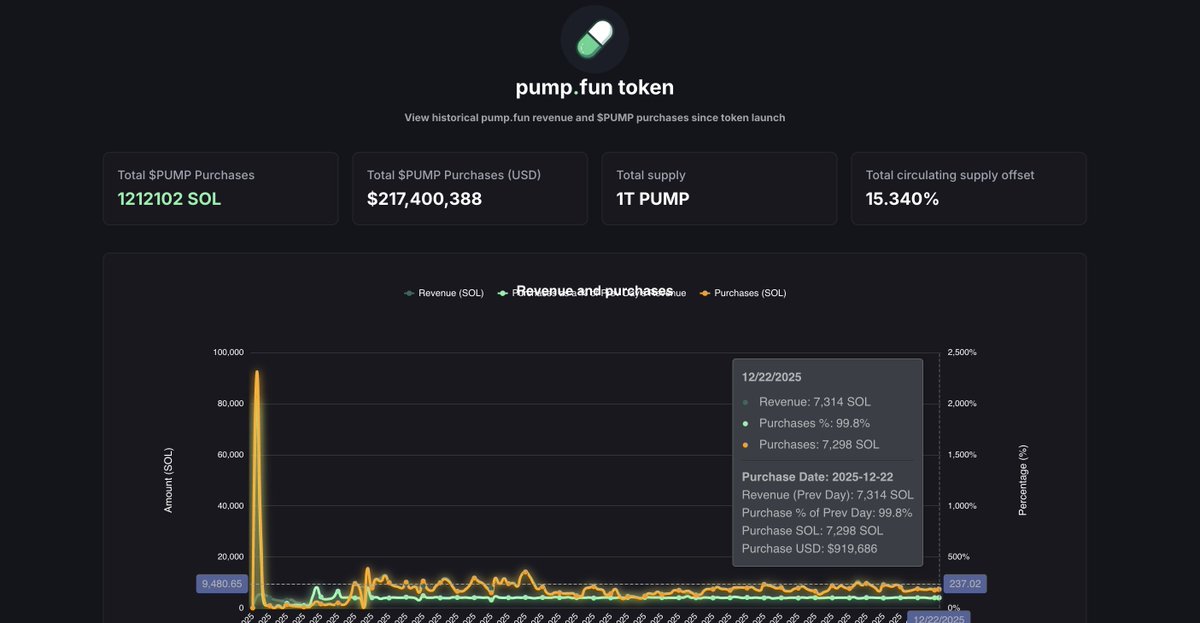The width and height of the screenshot is (1200, 623).
Task: Click the Revenue and purchases chart title
Action: click(x=594, y=290)
